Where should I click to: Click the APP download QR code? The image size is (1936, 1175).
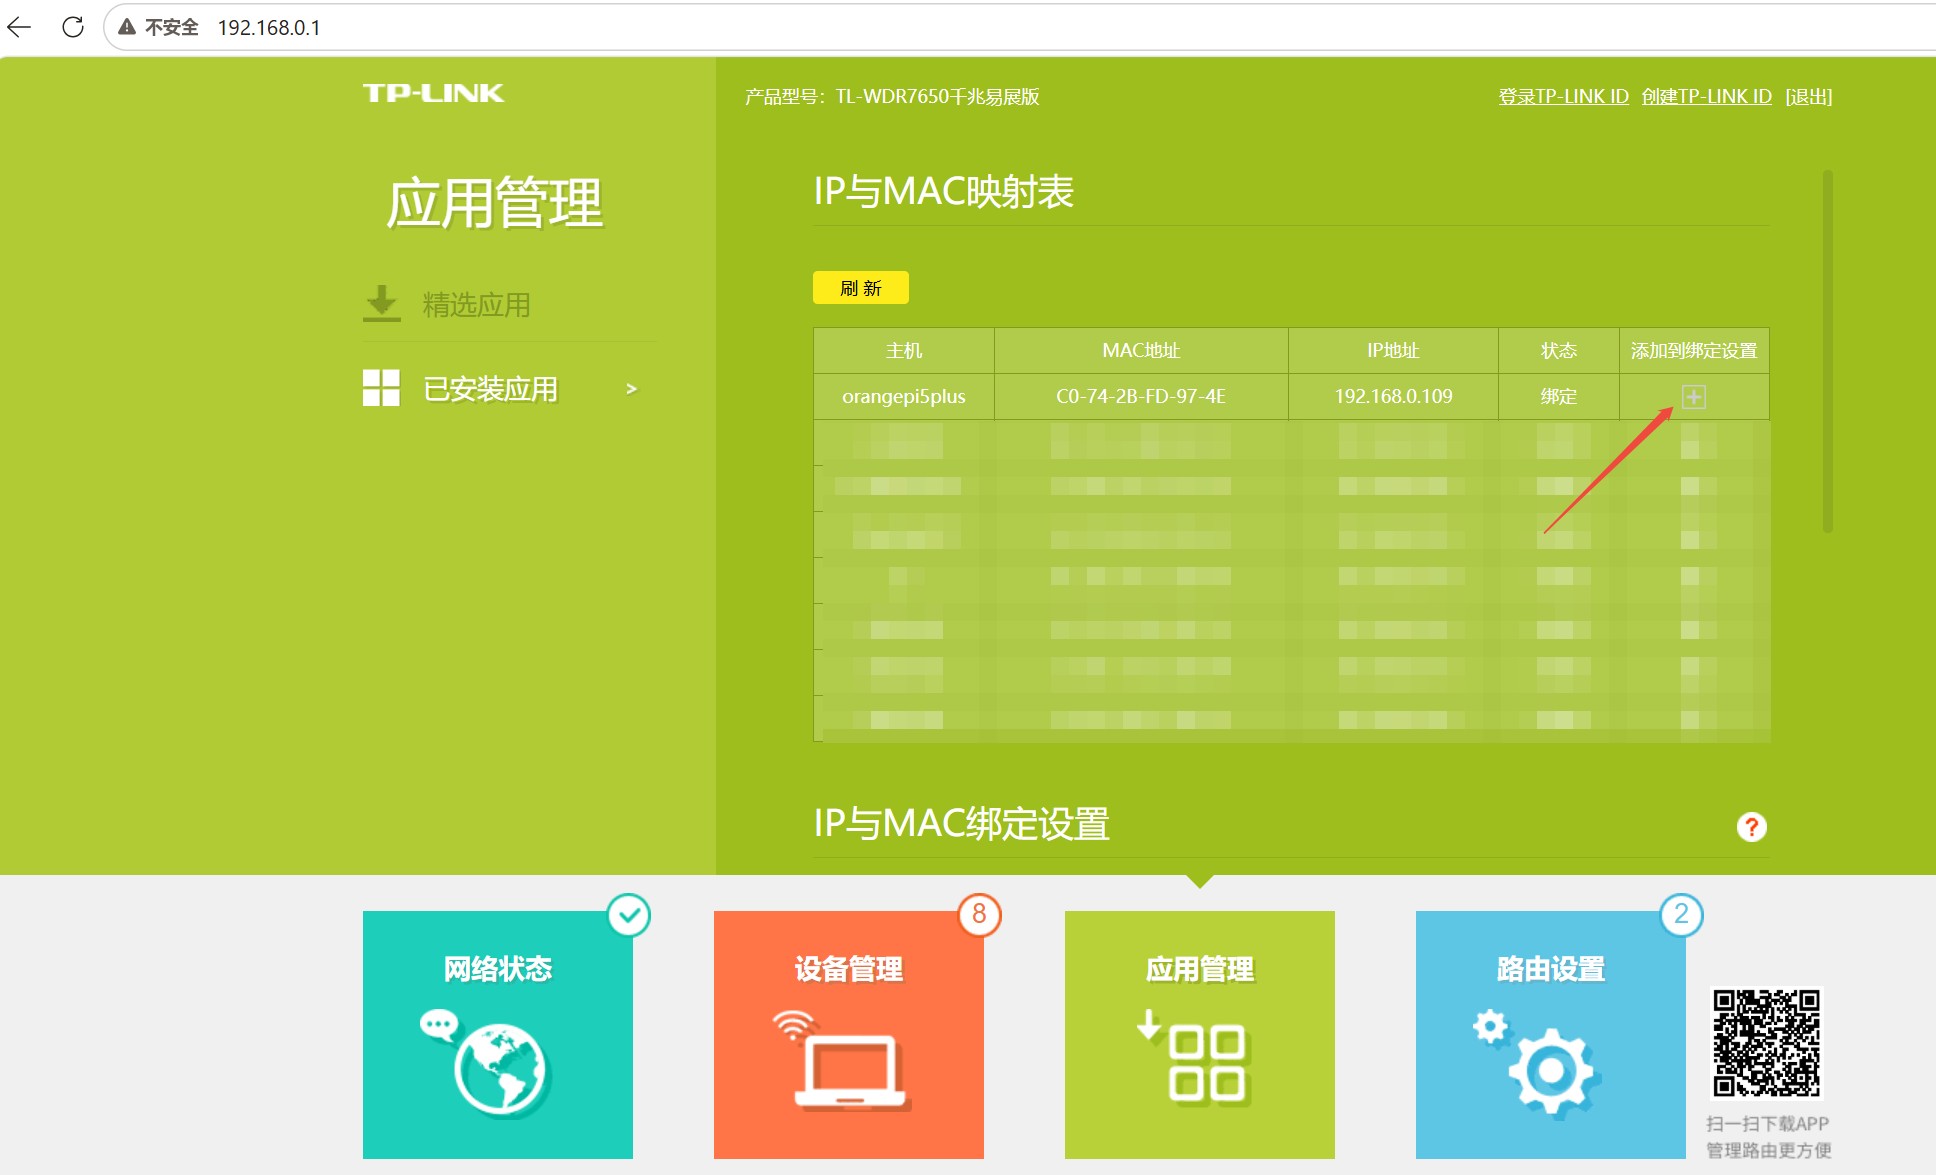1767,1043
